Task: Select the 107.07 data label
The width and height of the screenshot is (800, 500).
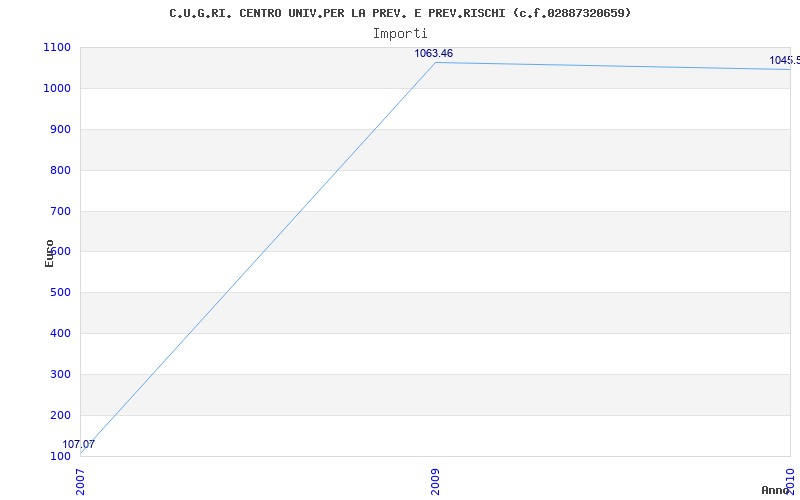Action: 79,444
